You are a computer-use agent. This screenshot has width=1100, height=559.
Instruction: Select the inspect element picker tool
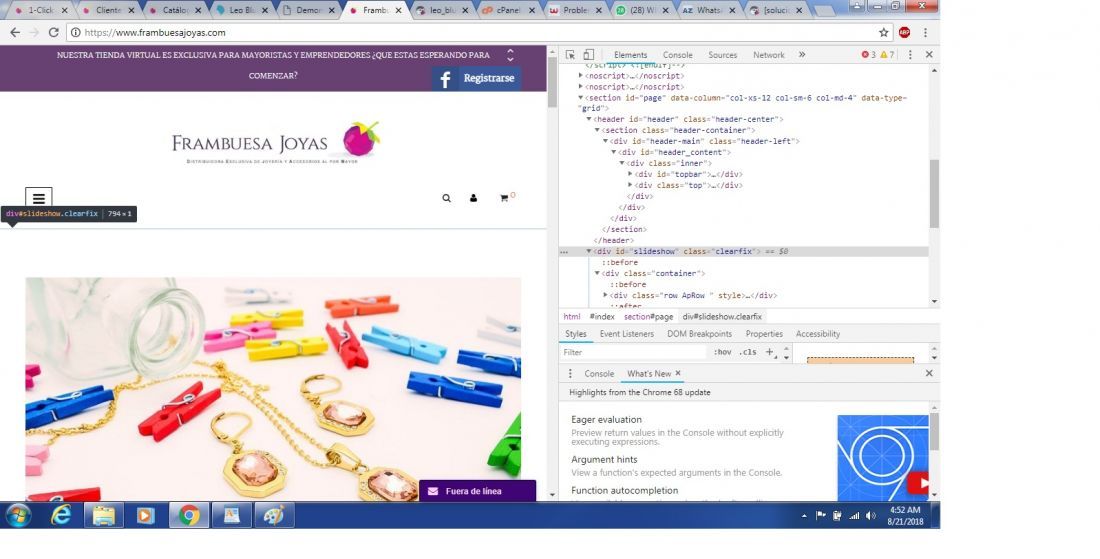570,55
